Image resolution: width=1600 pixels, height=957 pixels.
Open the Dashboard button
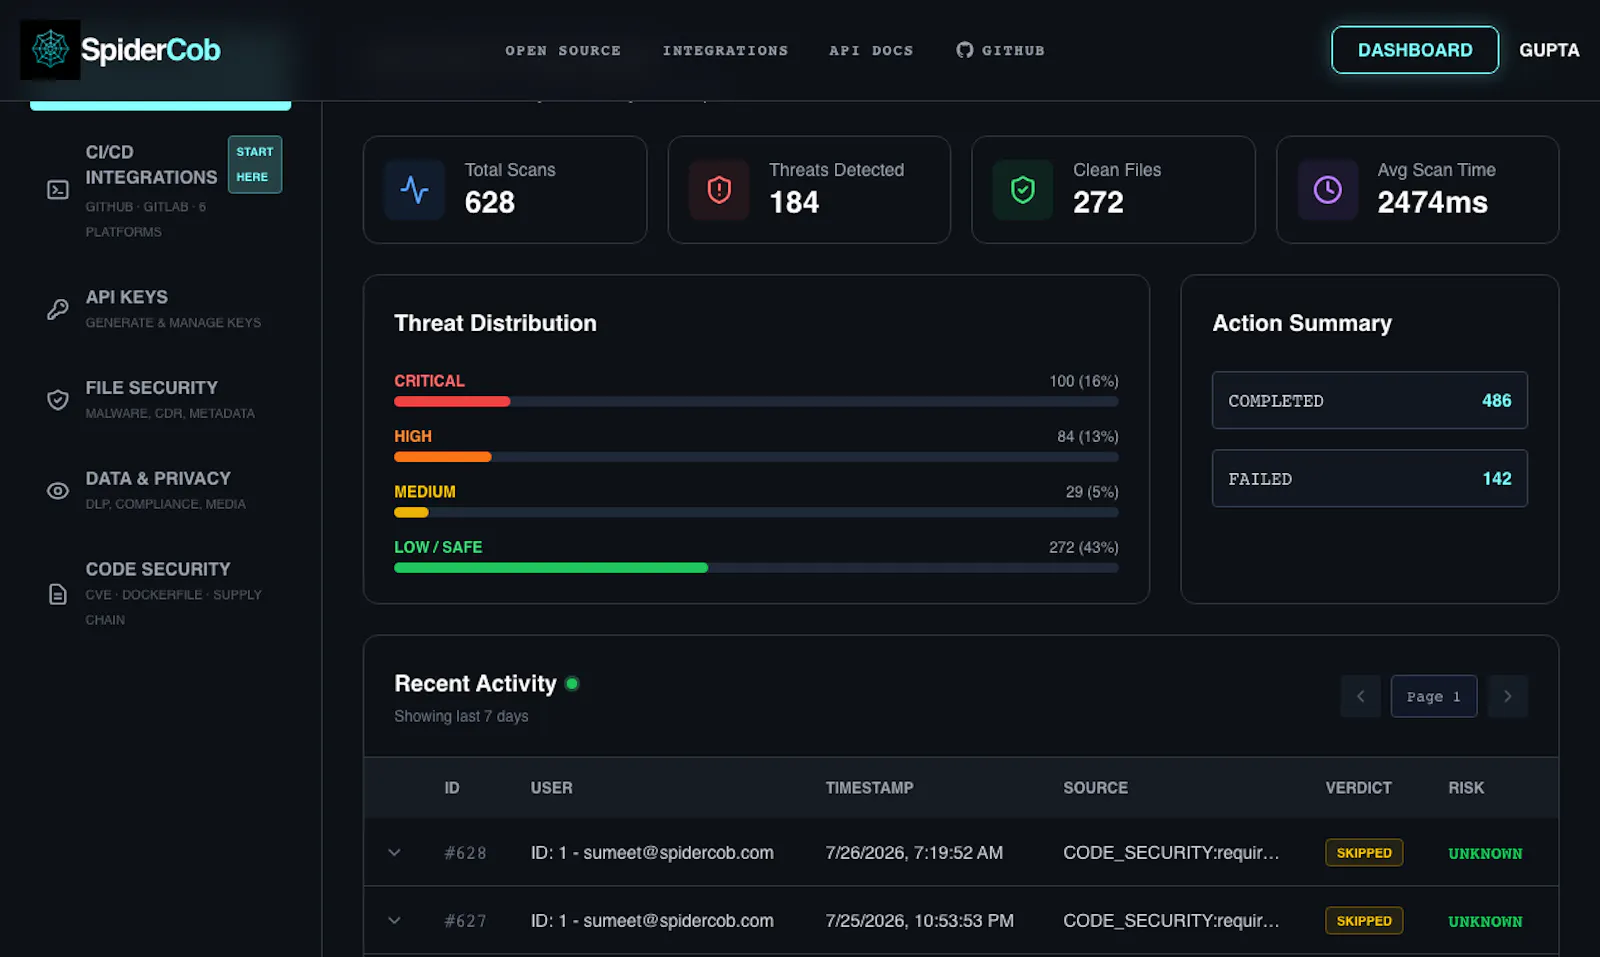click(1415, 50)
